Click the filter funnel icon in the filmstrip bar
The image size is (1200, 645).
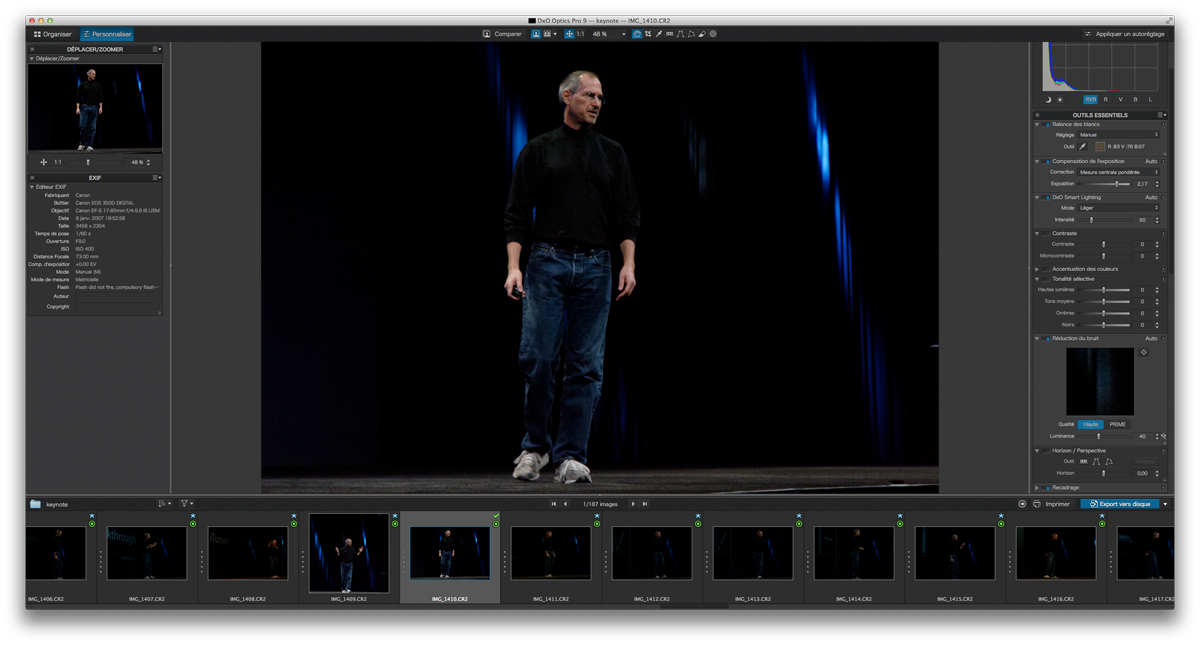tap(185, 504)
